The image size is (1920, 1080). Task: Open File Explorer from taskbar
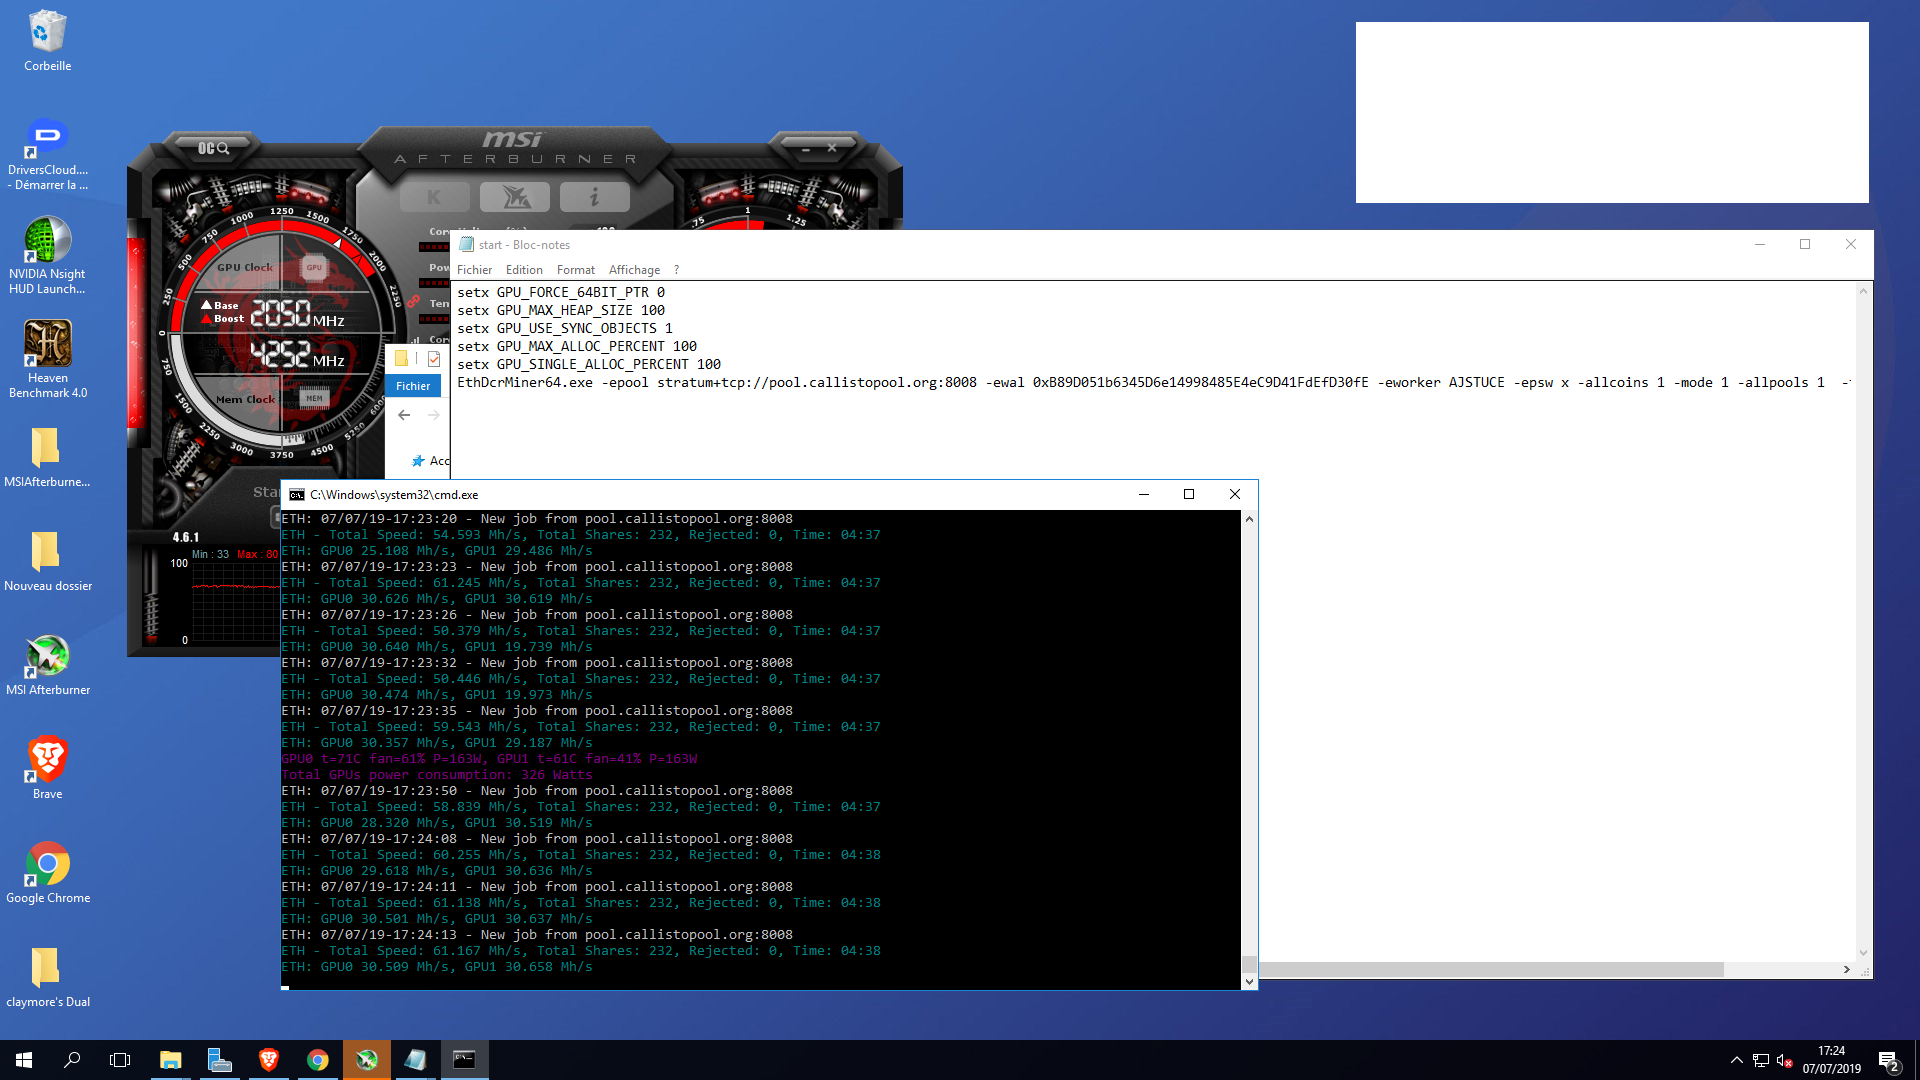coord(171,1060)
